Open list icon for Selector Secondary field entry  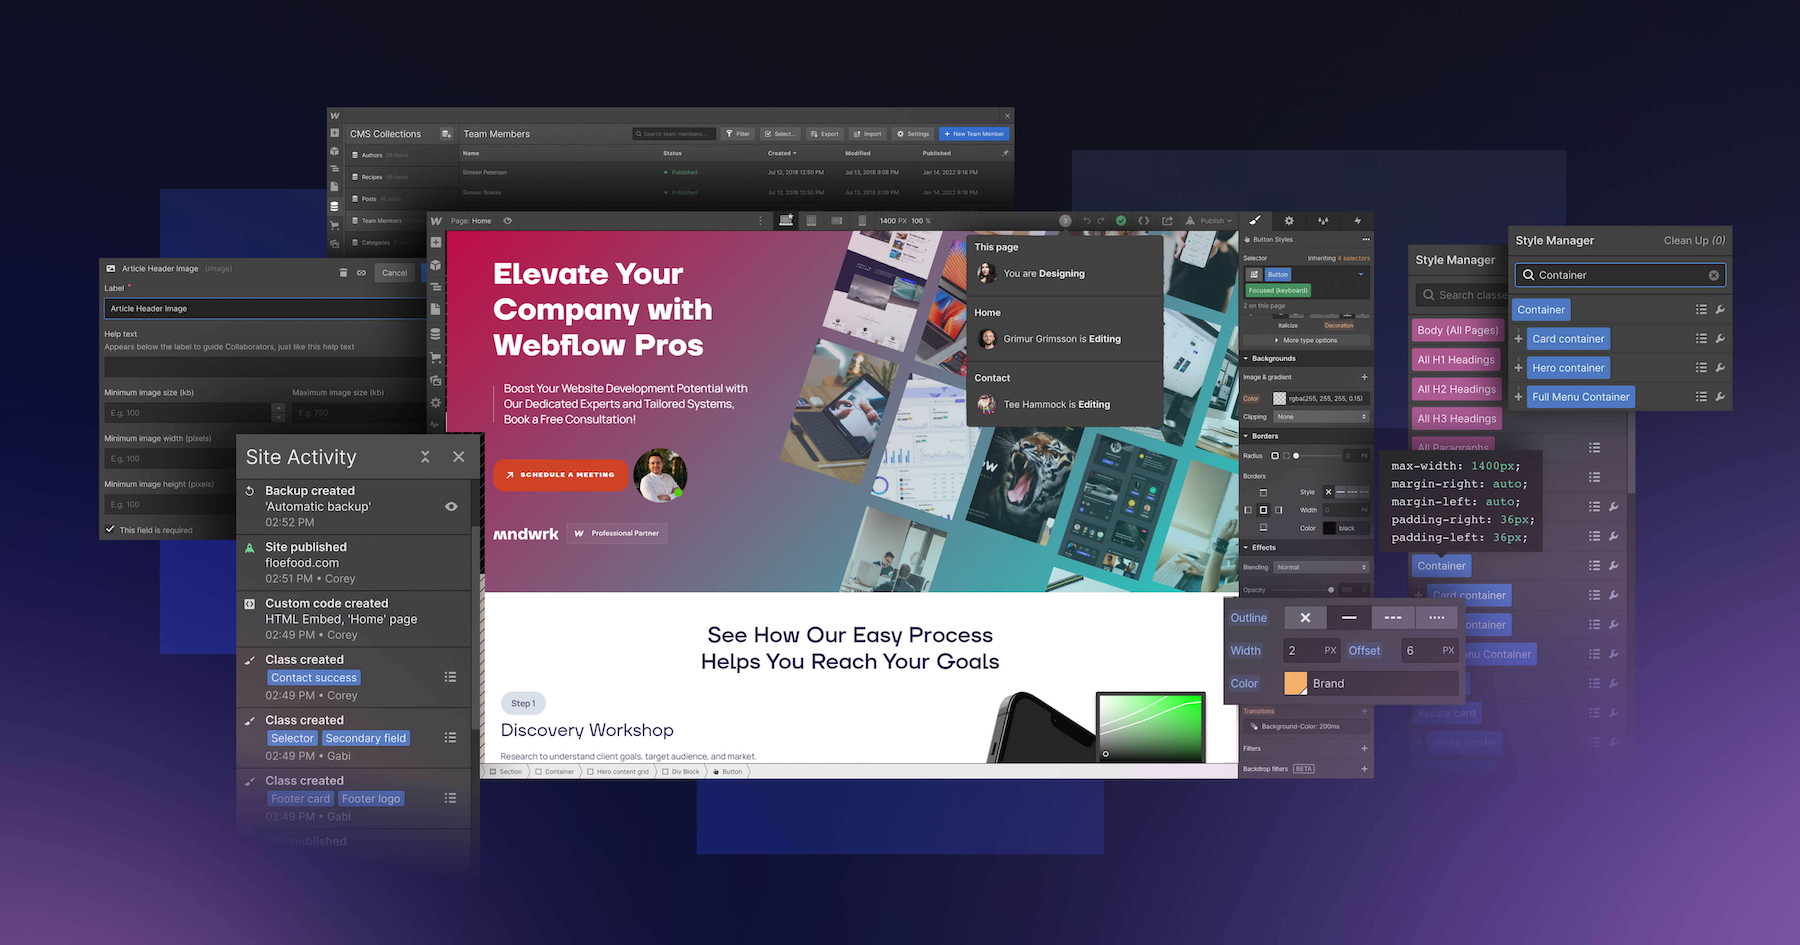[x=450, y=738]
